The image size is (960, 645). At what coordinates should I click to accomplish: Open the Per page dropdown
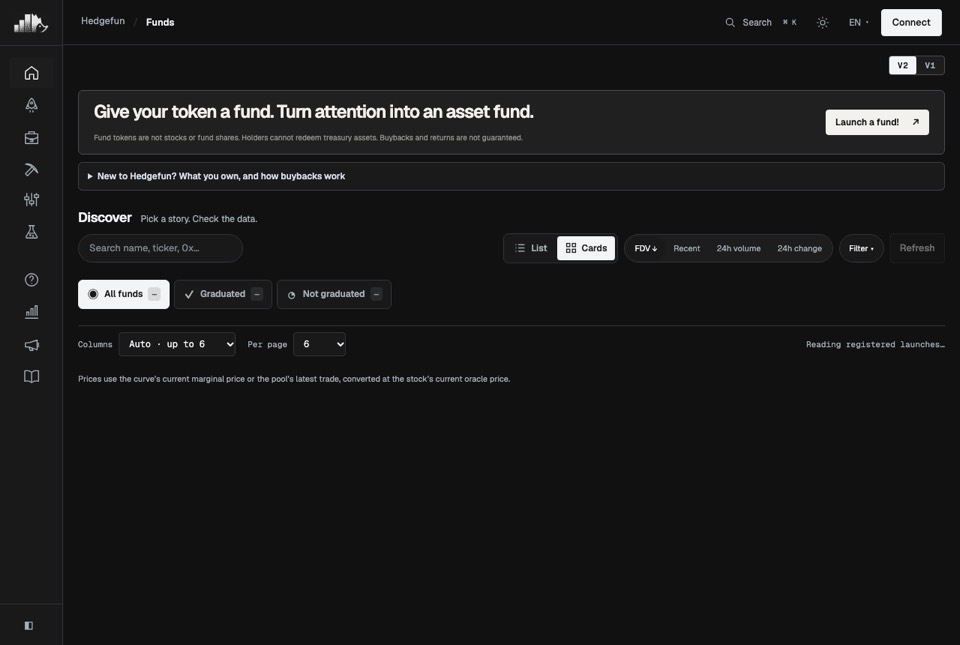tap(320, 344)
